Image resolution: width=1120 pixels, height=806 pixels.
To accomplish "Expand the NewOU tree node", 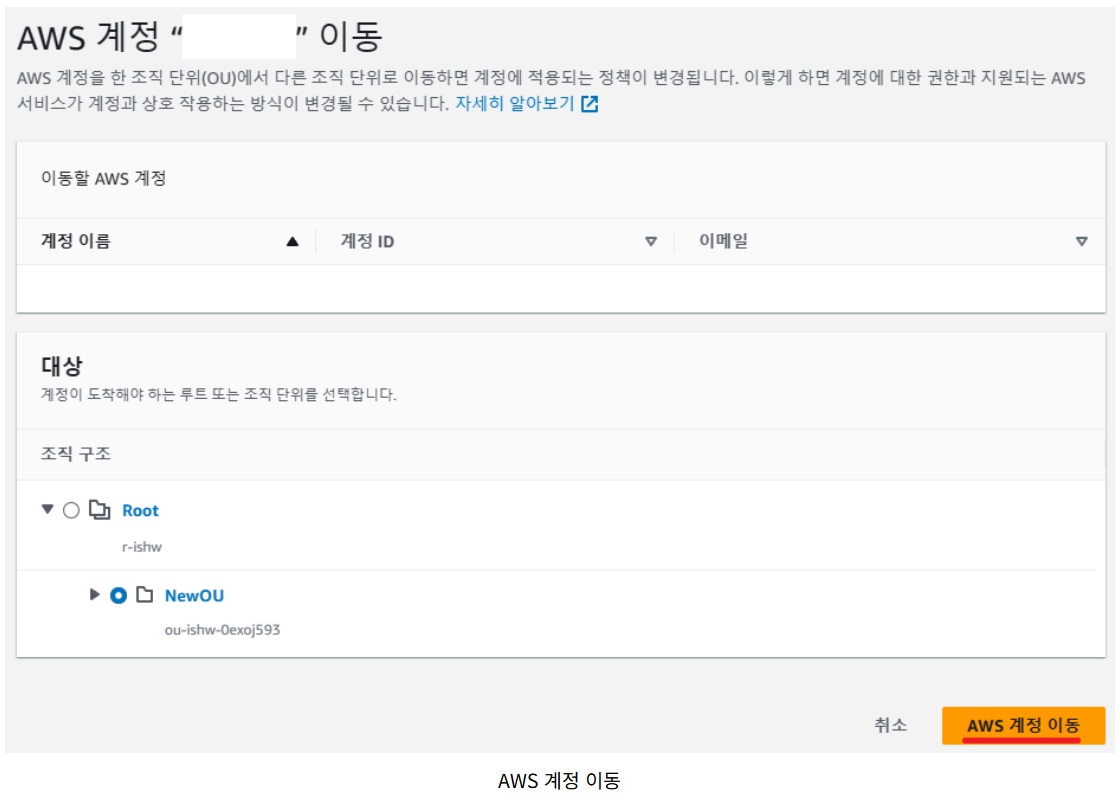I will pos(94,594).
